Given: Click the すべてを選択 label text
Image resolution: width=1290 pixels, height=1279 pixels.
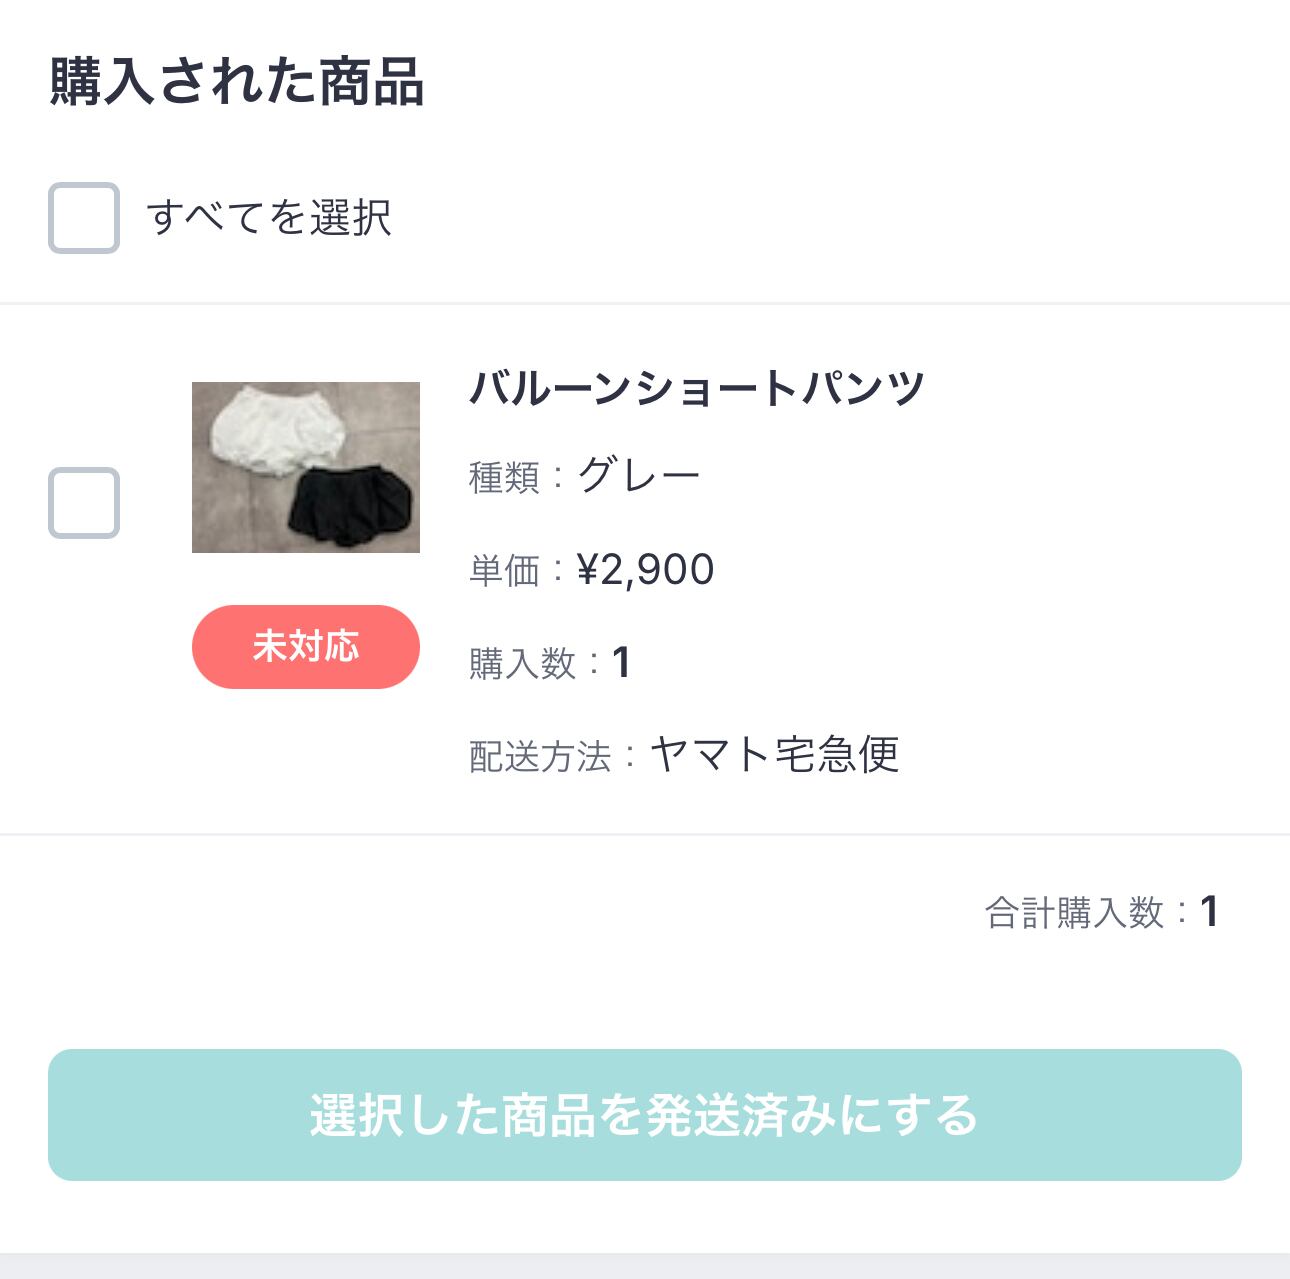Looking at the screenshot, I should (x=268, y=218).
